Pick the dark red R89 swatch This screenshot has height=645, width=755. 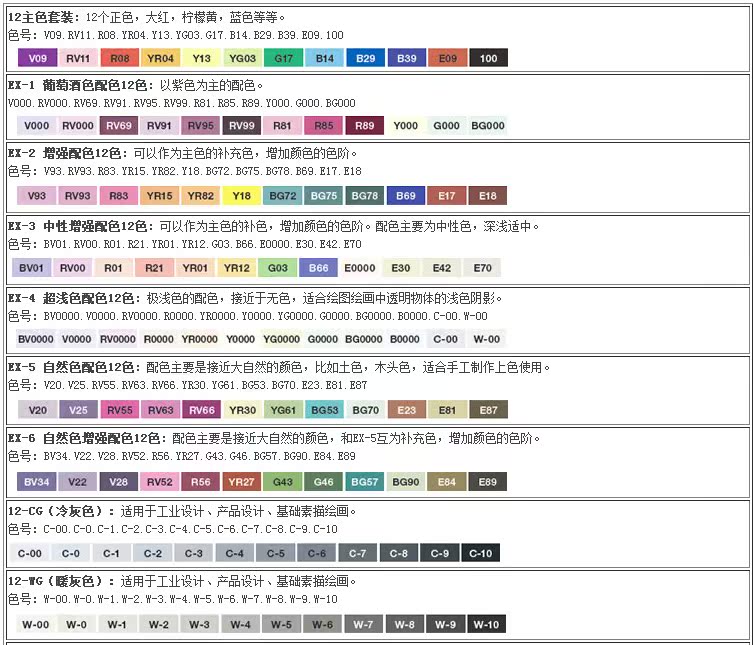(x=365, y=126)
